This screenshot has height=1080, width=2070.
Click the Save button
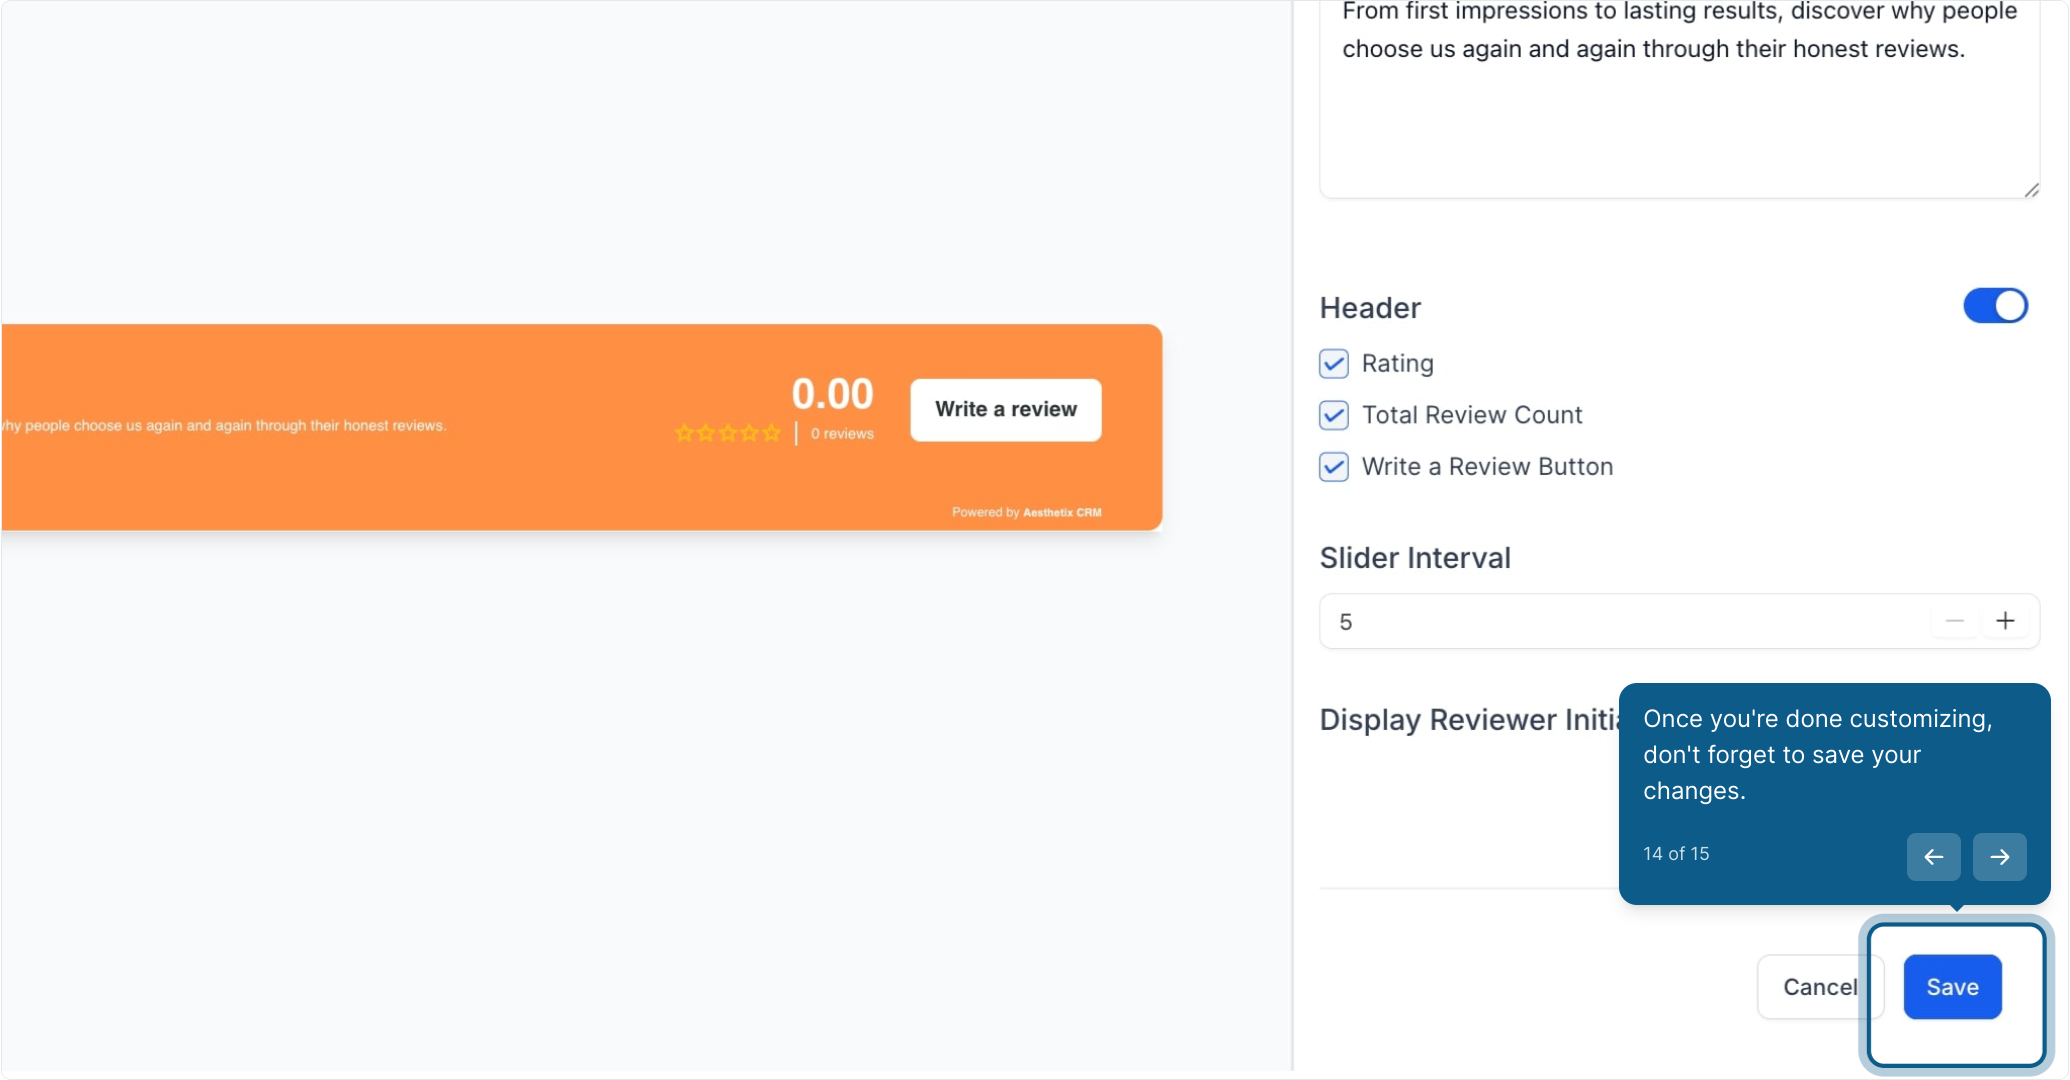pyautogui.click(x=1952, y=987)
